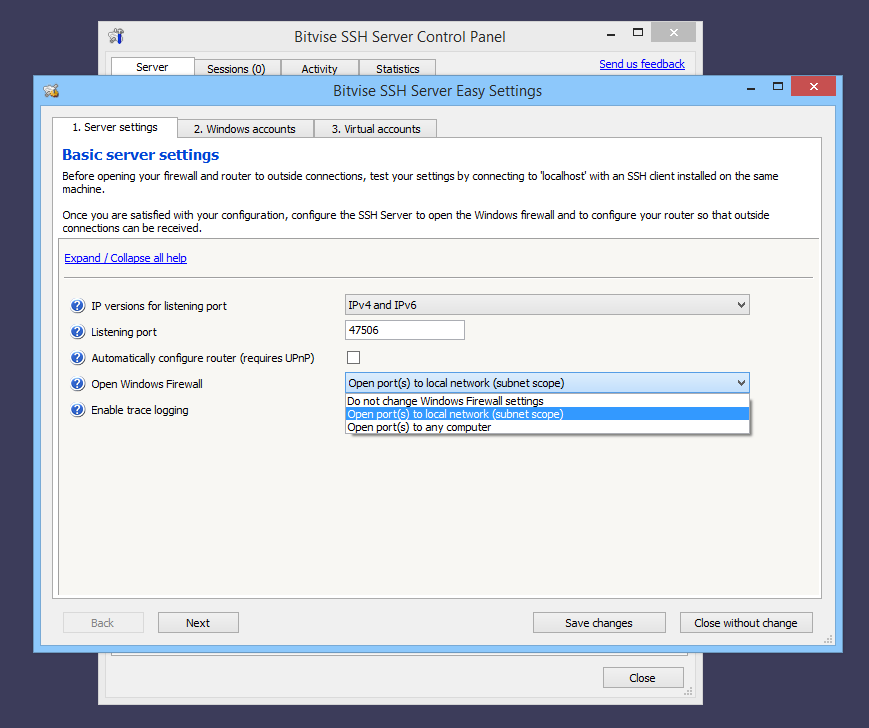Click the 'Basic server settings' heading
Screen dimensions: 869x728
pyautogui.click(x=141, y=155)
